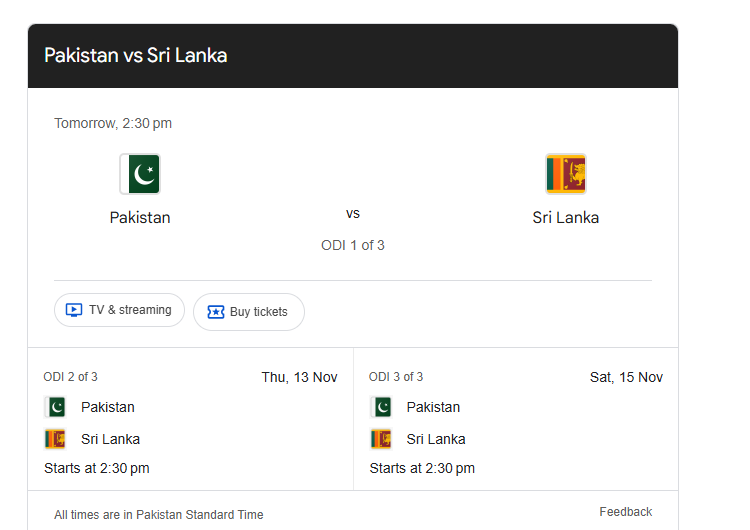750x530 pixels.
Task: Click the Thu, 13 Nov match date
Action: click(299, 377)
